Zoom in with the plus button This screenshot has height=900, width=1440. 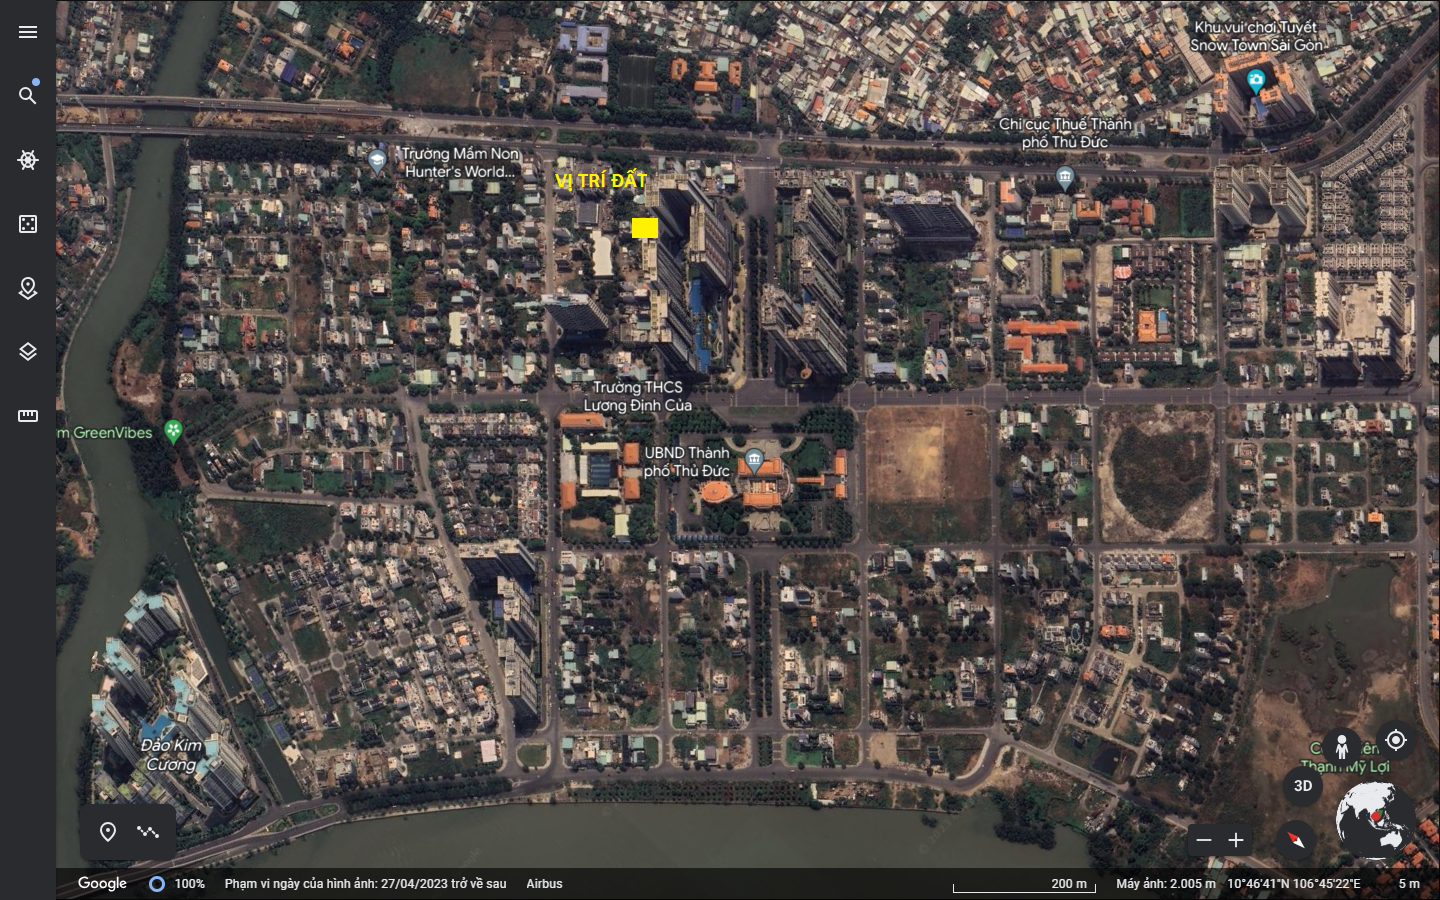pos(1236,840)
